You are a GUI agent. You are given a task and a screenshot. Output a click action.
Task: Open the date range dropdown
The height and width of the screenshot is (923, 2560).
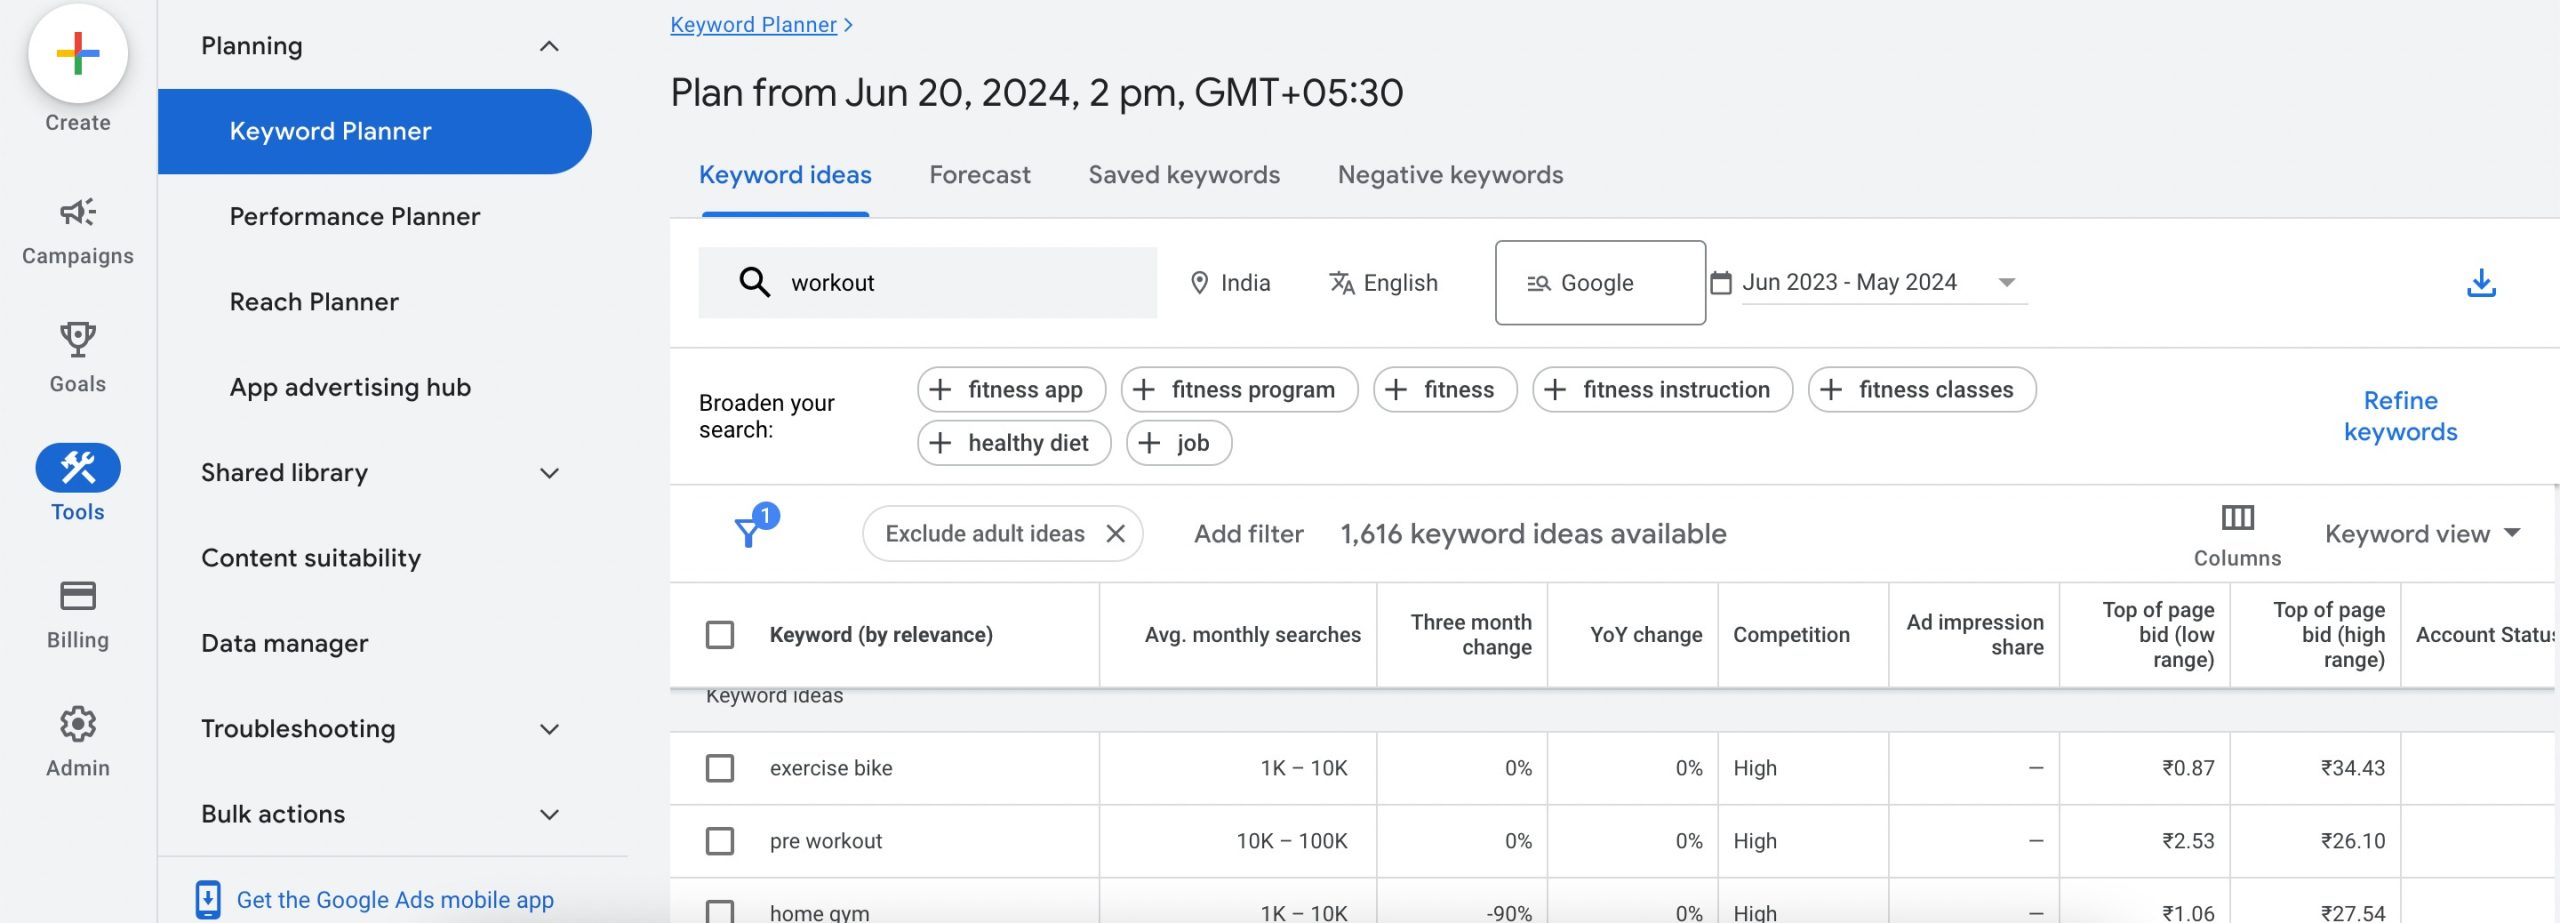click(x=1884, y=283)
